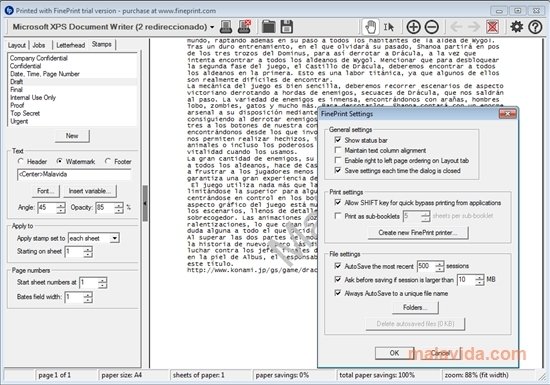Click the AutoSave sessions spinner

click(440, 266)
